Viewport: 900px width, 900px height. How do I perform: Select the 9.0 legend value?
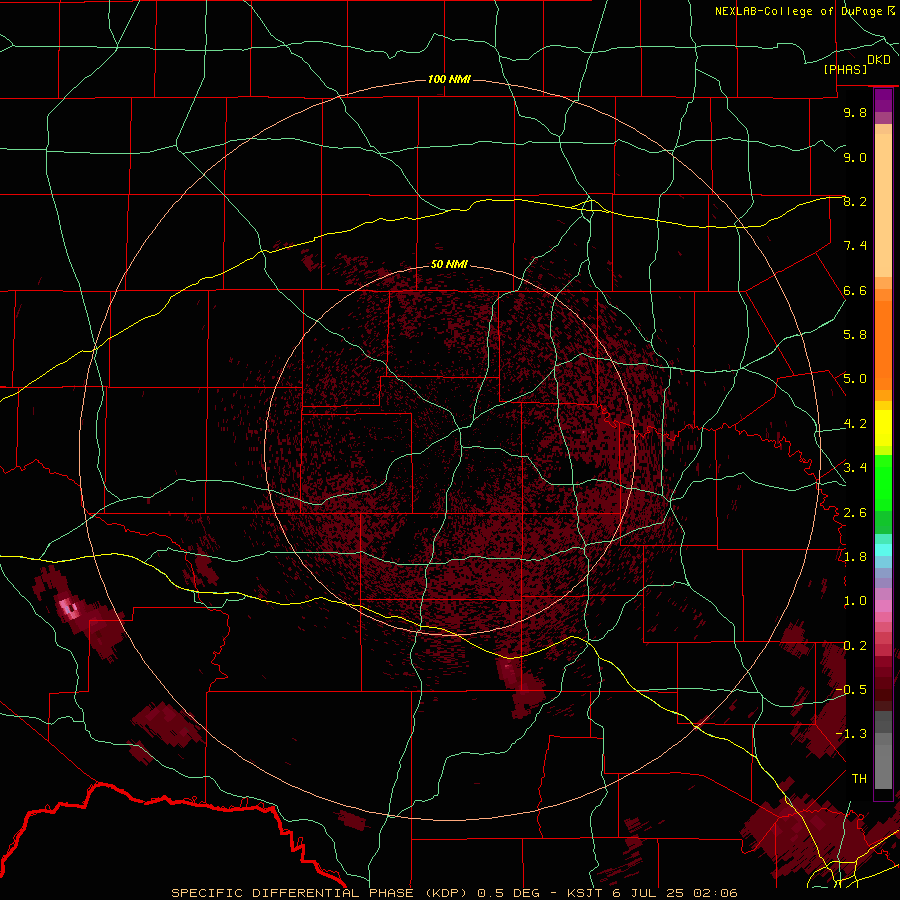(855, 157)
